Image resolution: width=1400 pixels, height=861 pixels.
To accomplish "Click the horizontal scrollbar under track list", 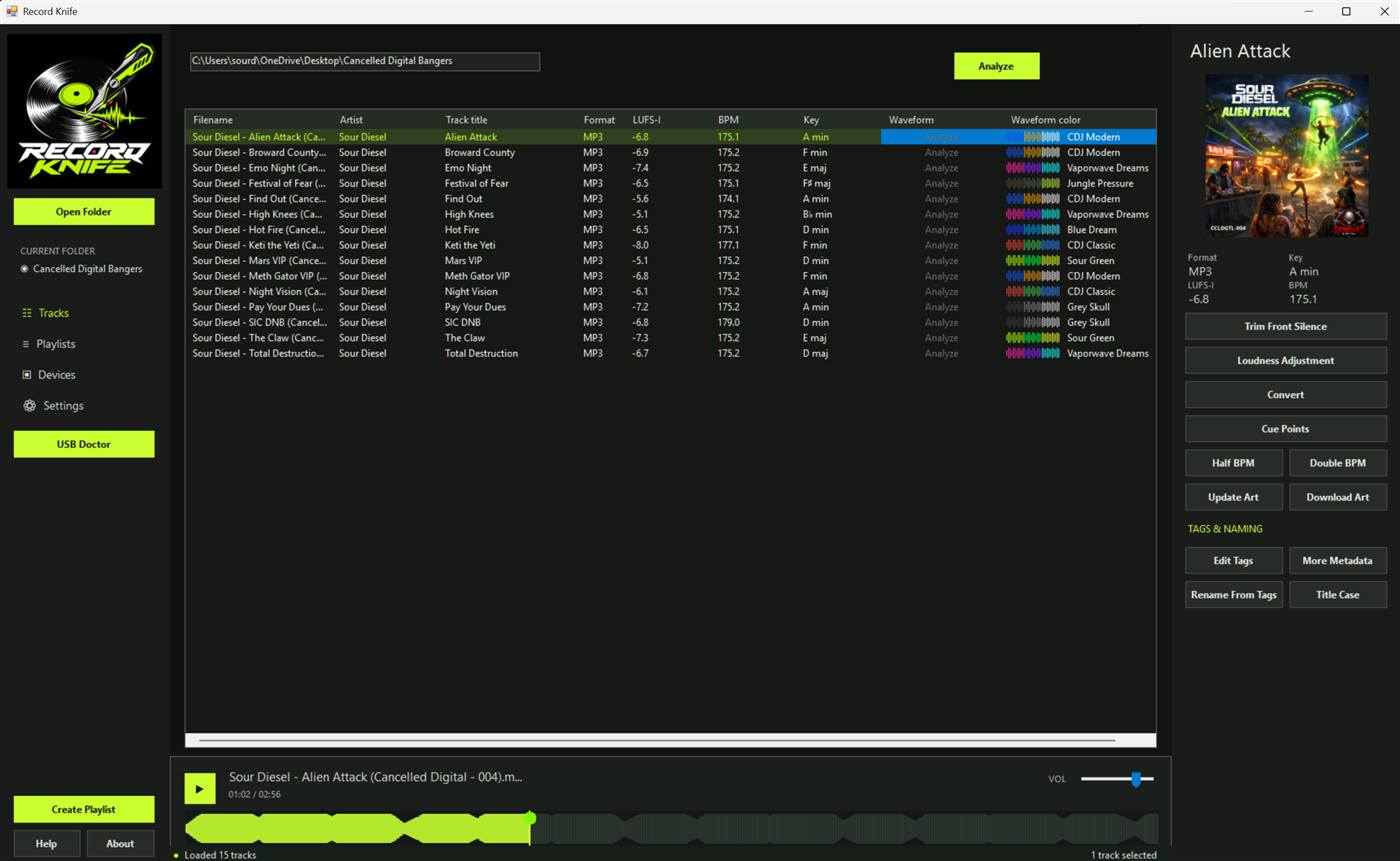I will click(x=657, y=741).
